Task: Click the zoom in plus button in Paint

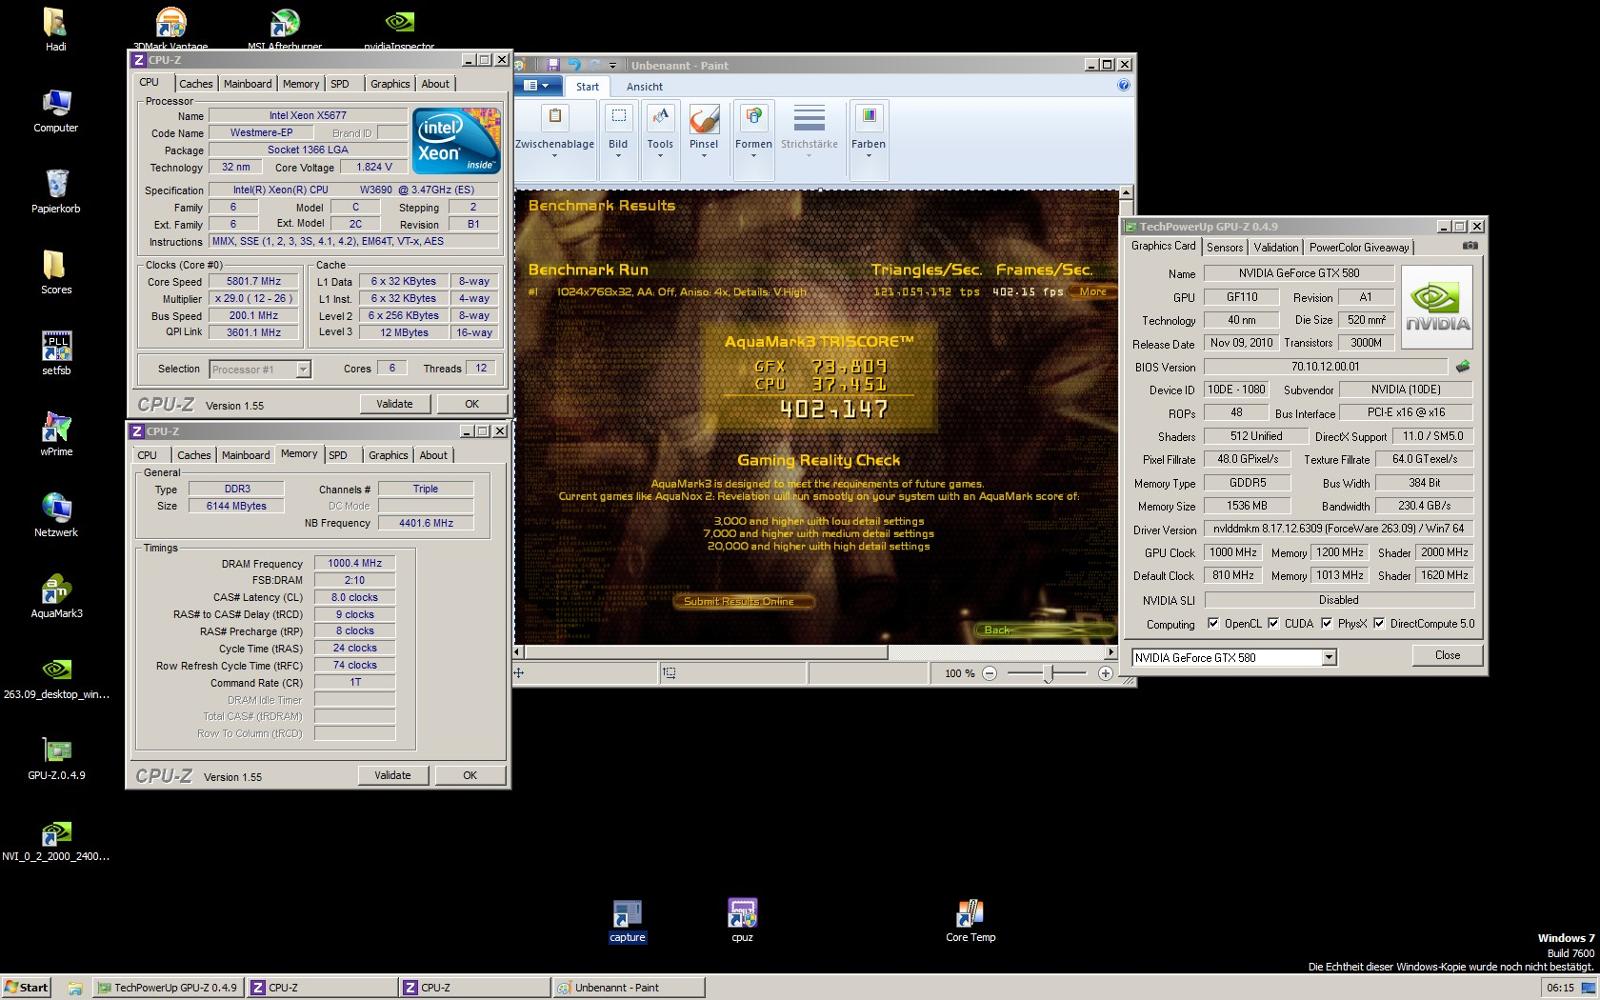Action: (1105, 673)
